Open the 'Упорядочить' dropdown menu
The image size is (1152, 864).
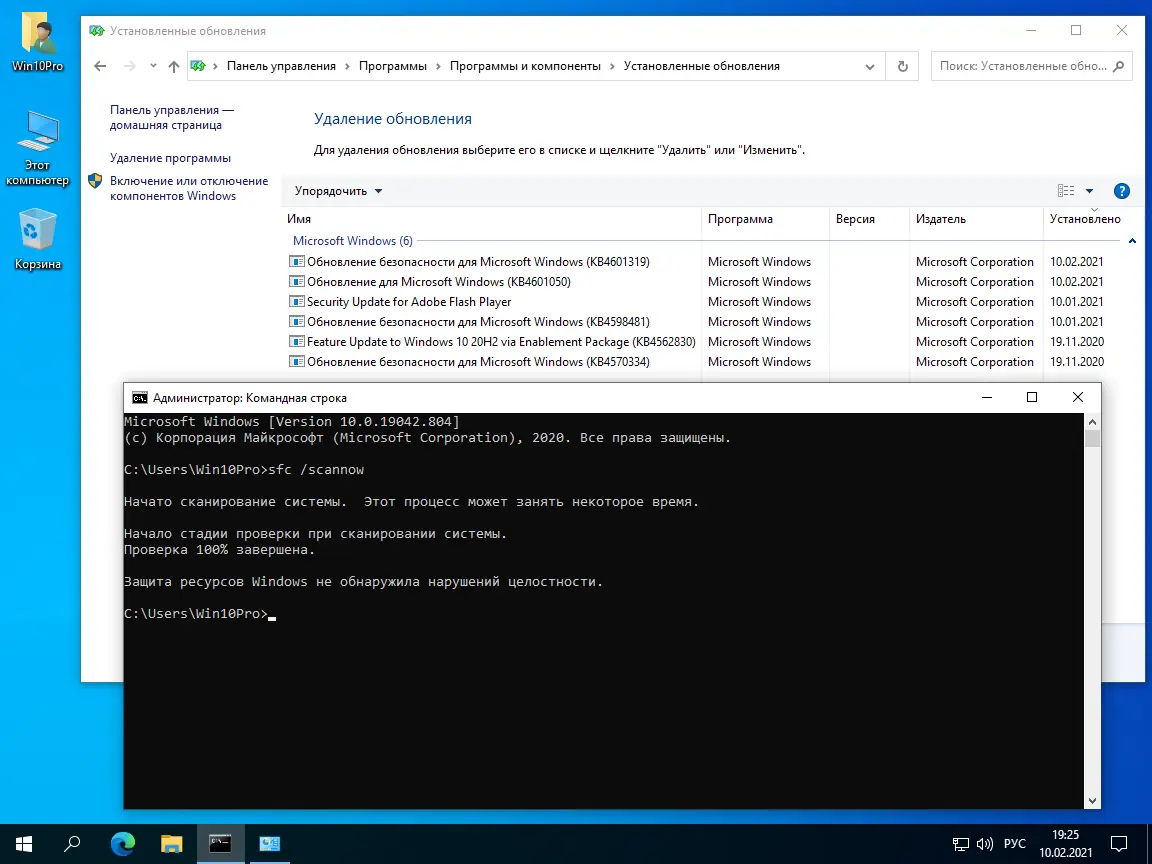(338, 191)
